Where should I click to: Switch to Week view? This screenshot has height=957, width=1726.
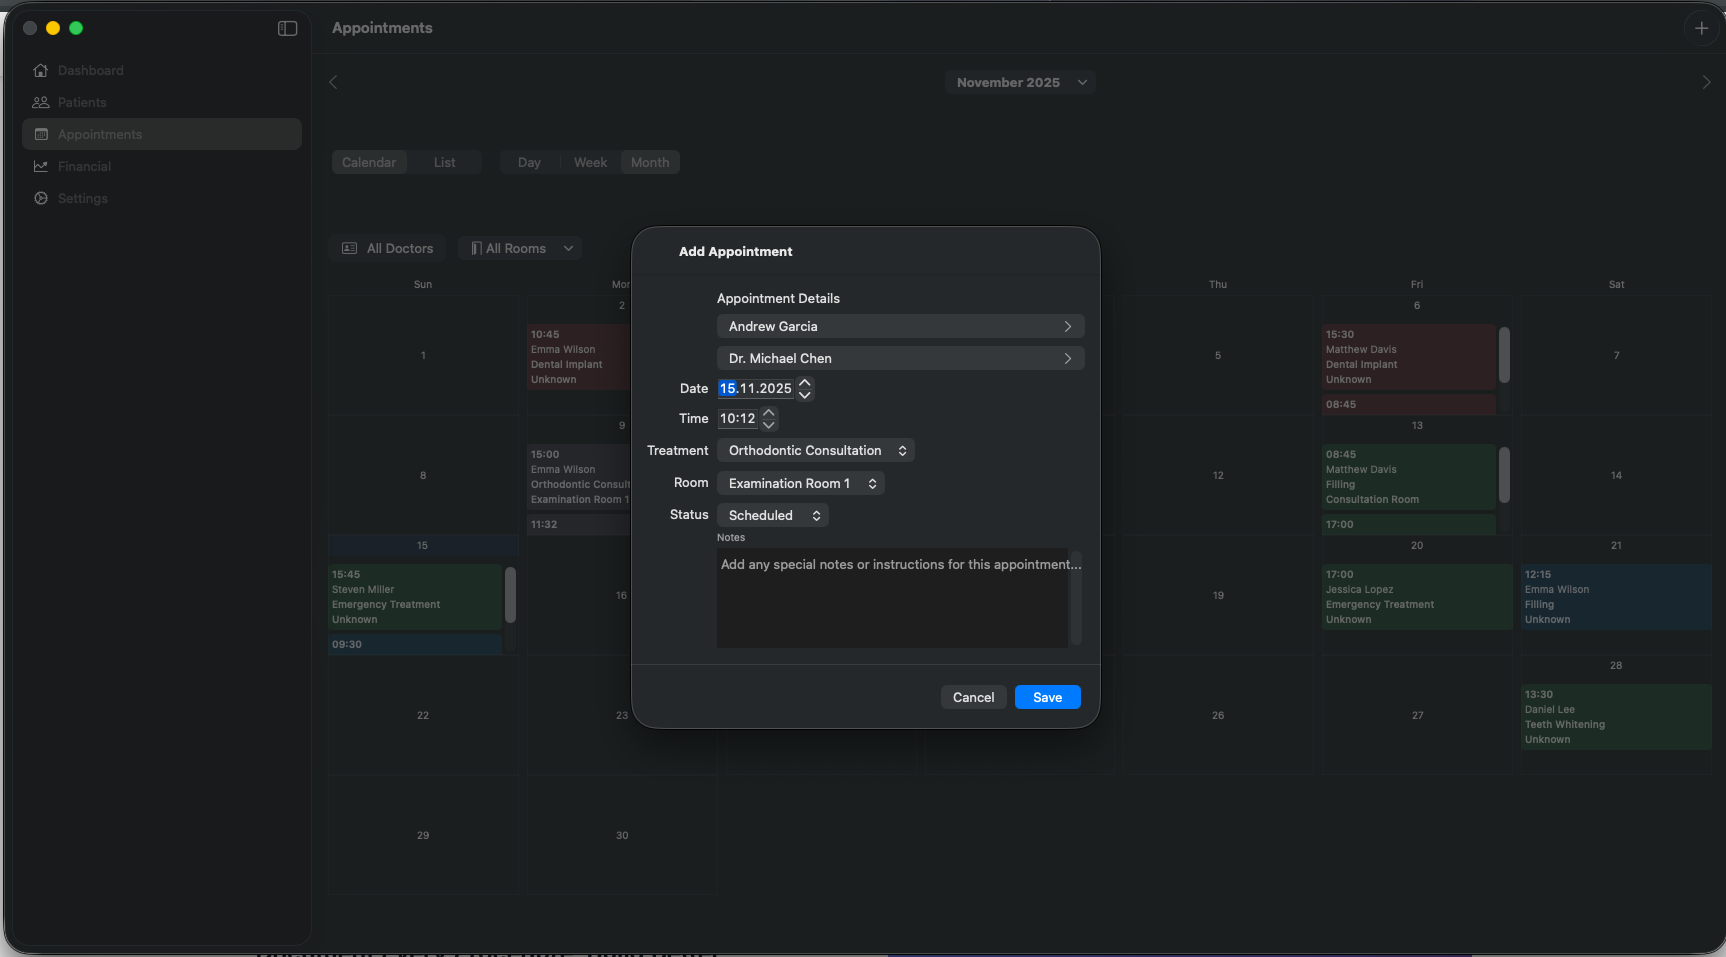tap(590, 162)
